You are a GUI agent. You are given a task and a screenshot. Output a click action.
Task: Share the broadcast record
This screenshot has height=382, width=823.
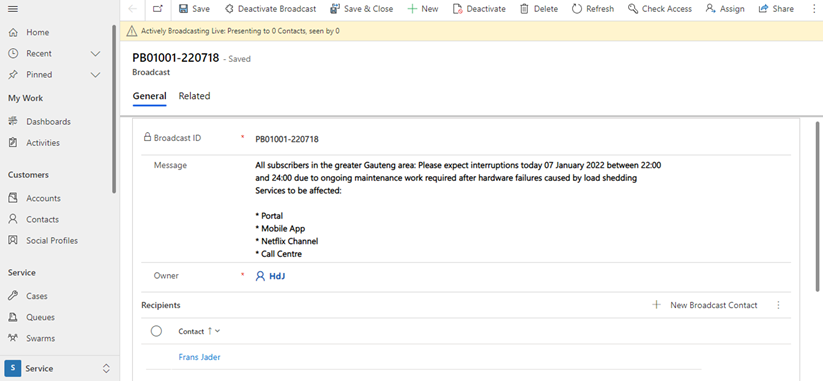(x=776, y=9)
